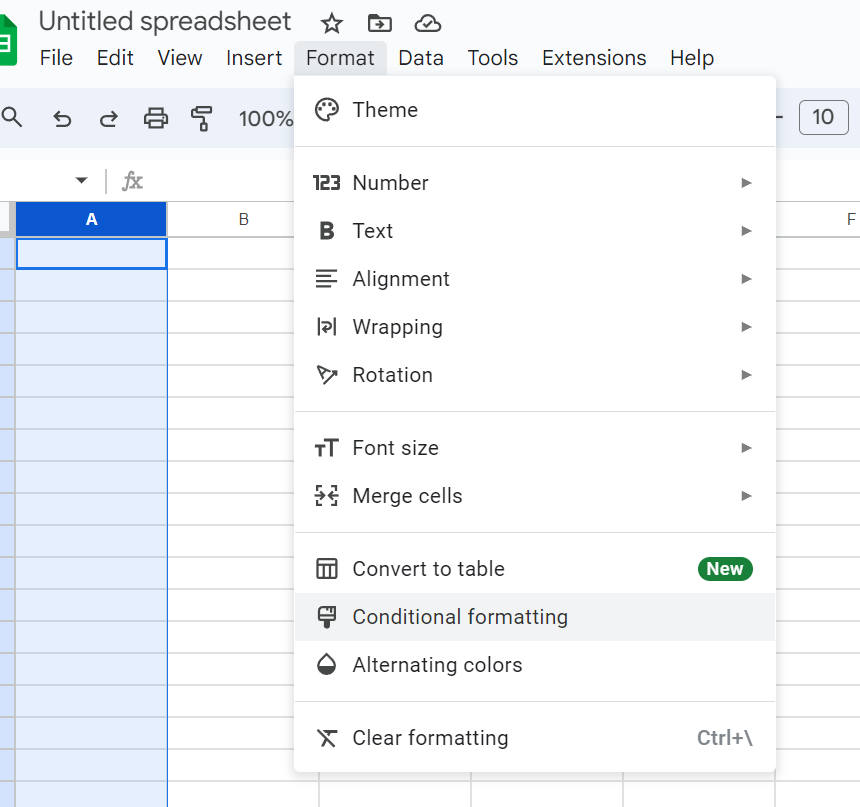This screenshot has width=860, height=807.
Task: Click the redo arrow in the toolbar
Action: pos(108,119)
